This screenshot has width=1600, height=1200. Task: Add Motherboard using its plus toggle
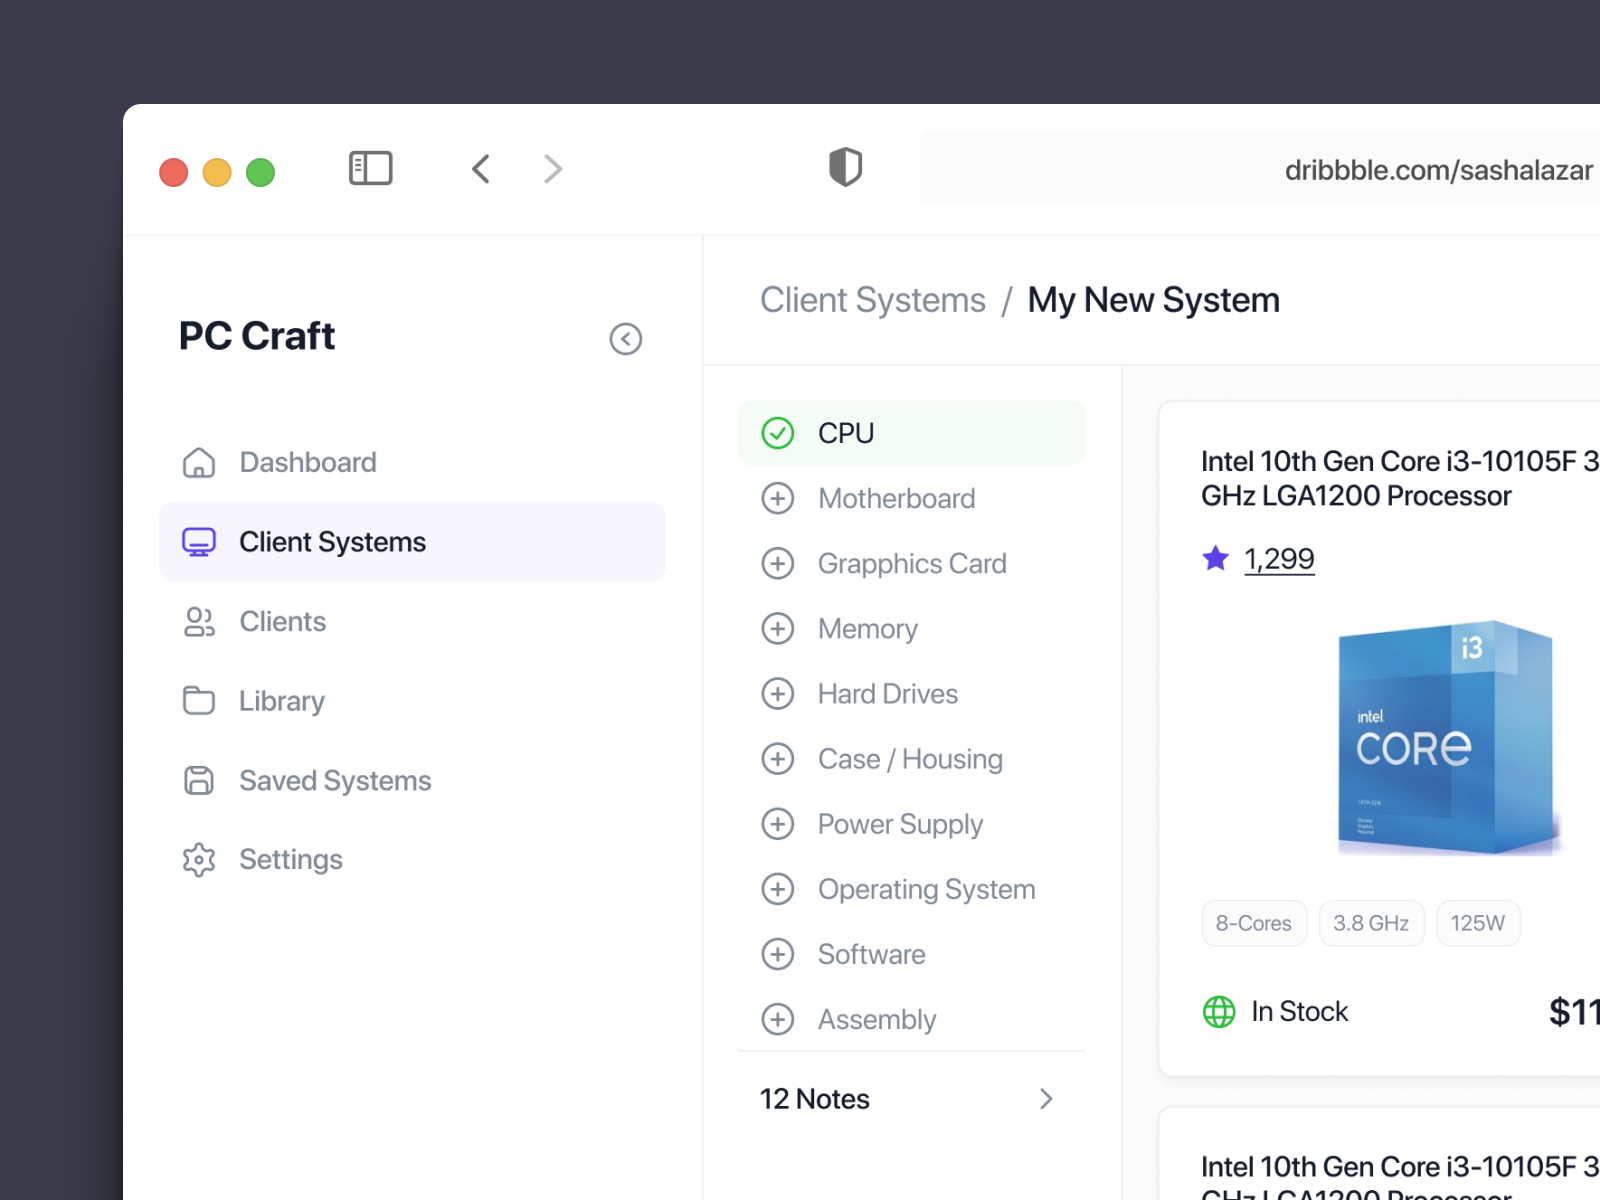coord(778,498)
